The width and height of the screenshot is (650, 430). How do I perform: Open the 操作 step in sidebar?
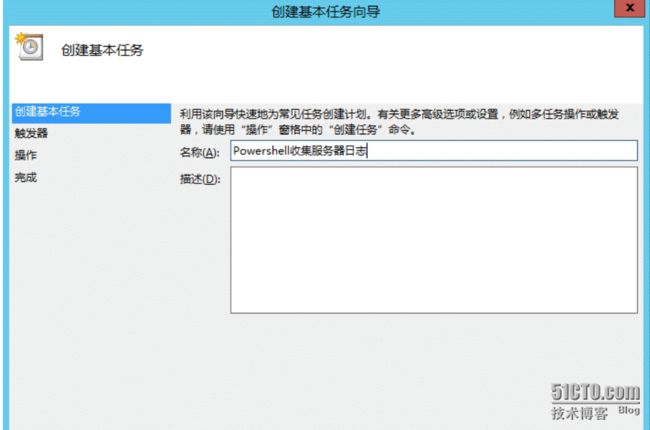click(x=26, y=155)
